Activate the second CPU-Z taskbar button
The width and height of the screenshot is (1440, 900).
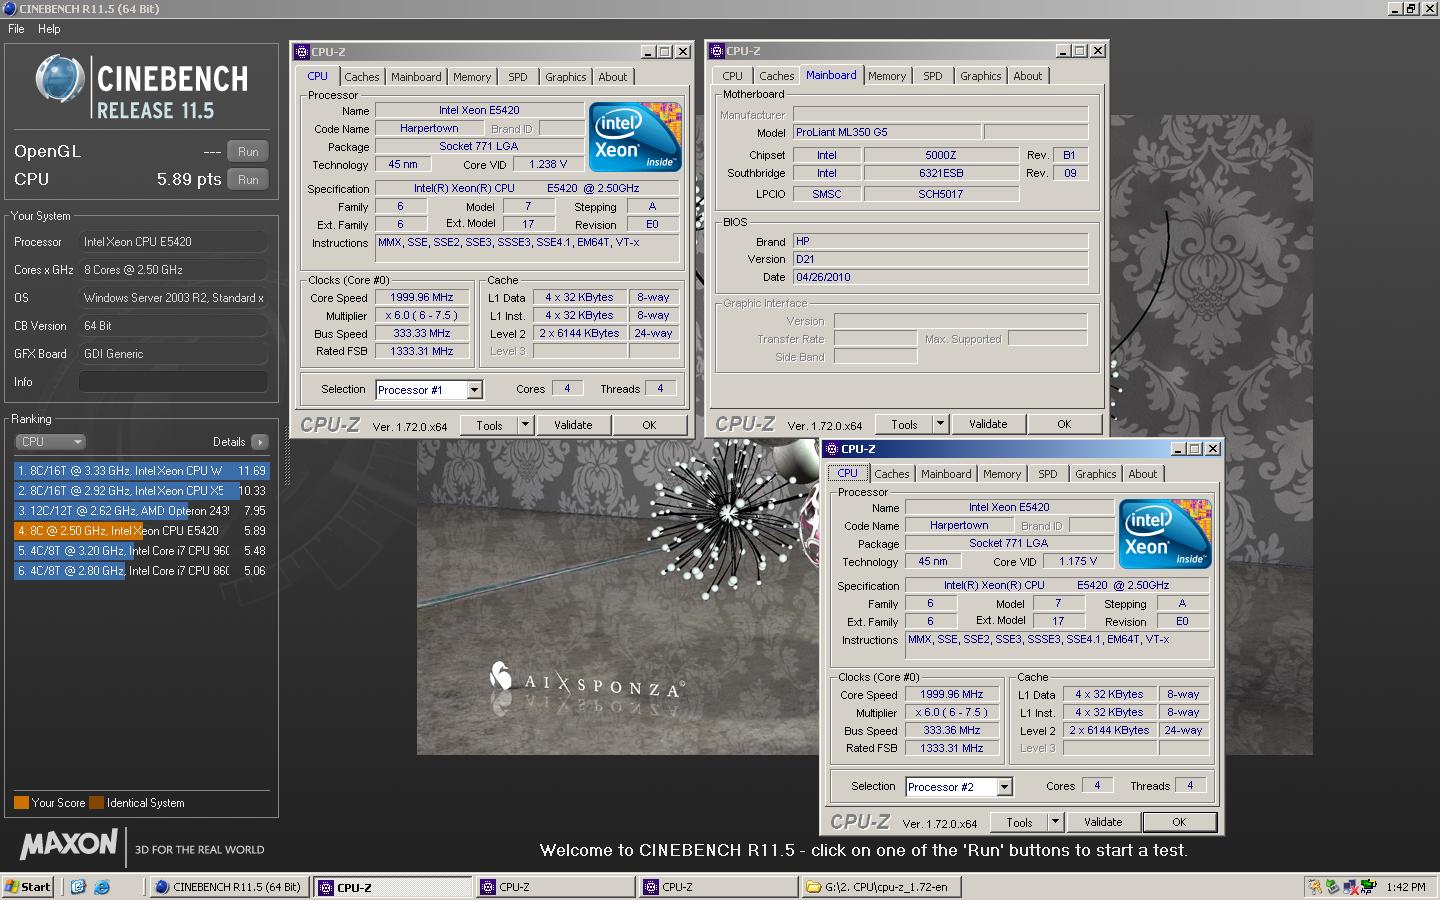pos(555,887)
